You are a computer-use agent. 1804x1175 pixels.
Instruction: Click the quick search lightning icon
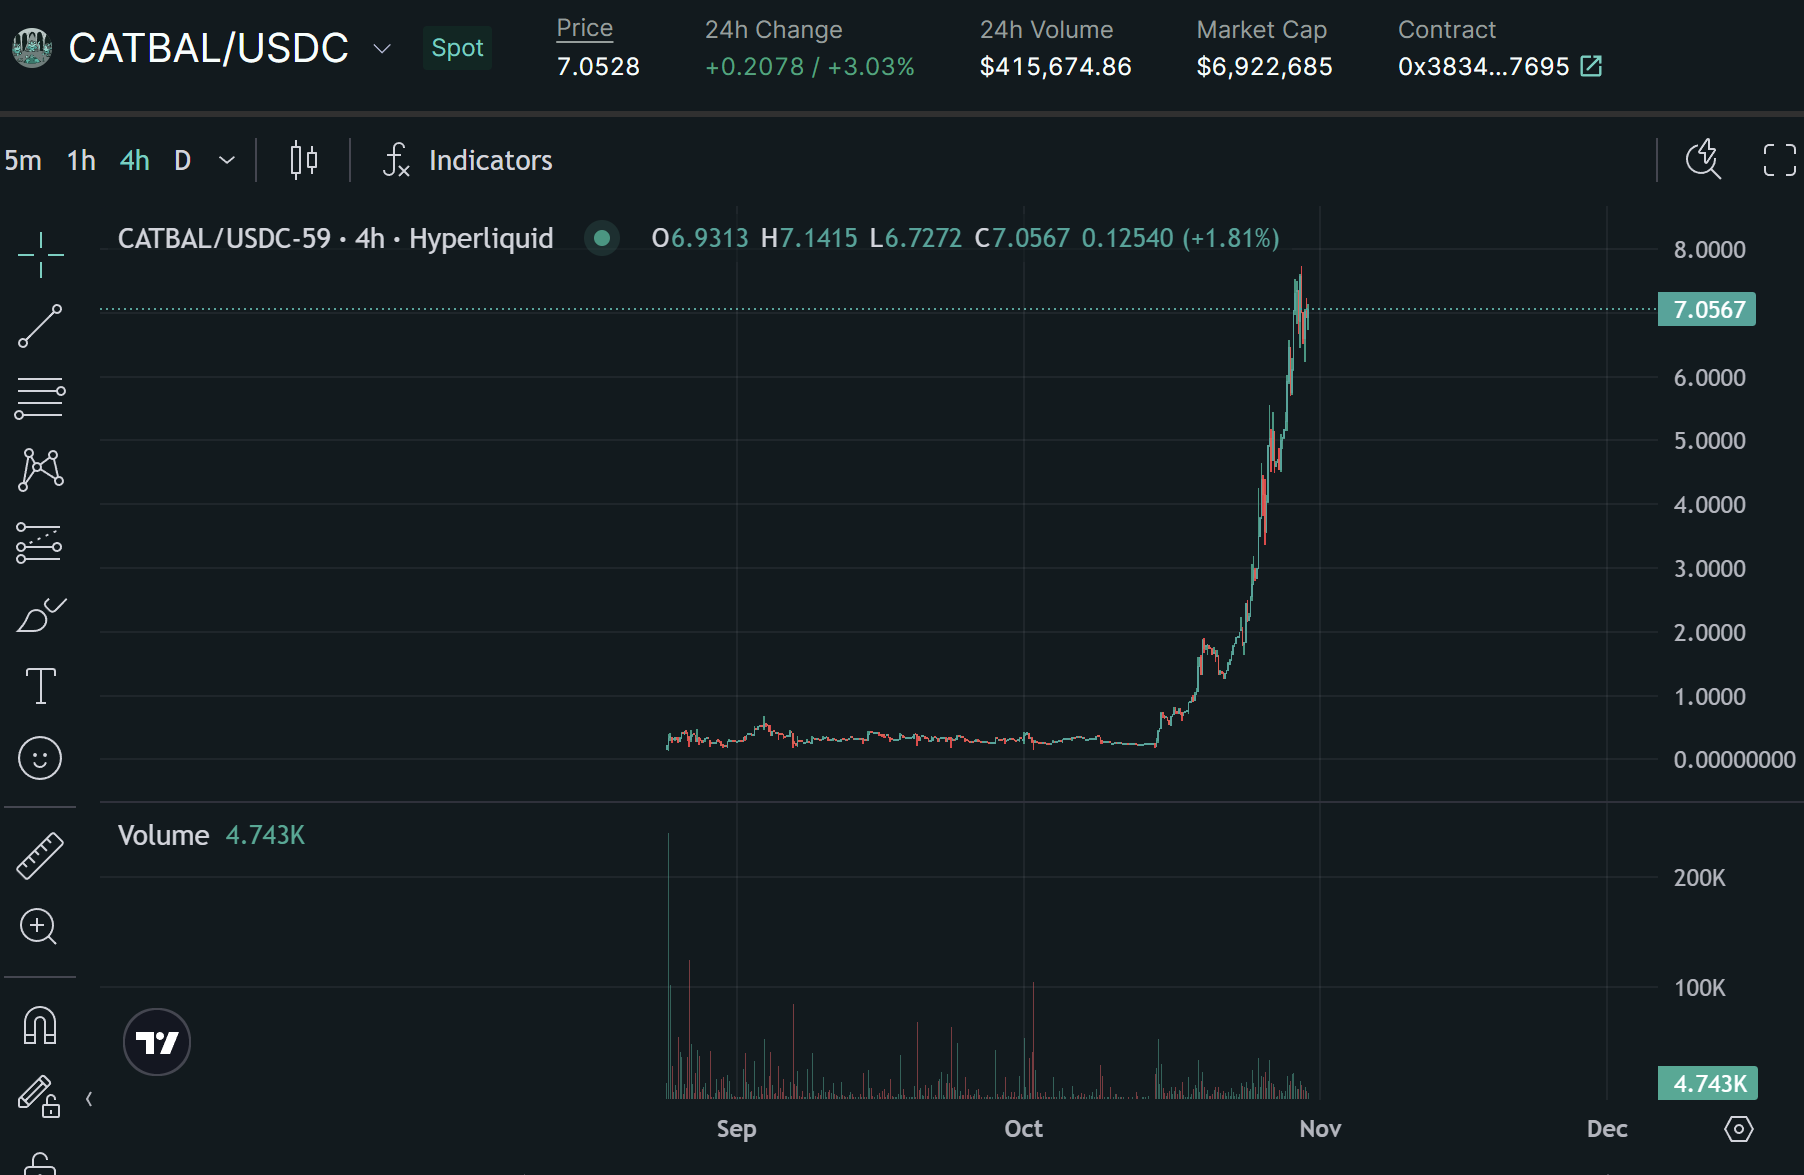coord(1703,159)
